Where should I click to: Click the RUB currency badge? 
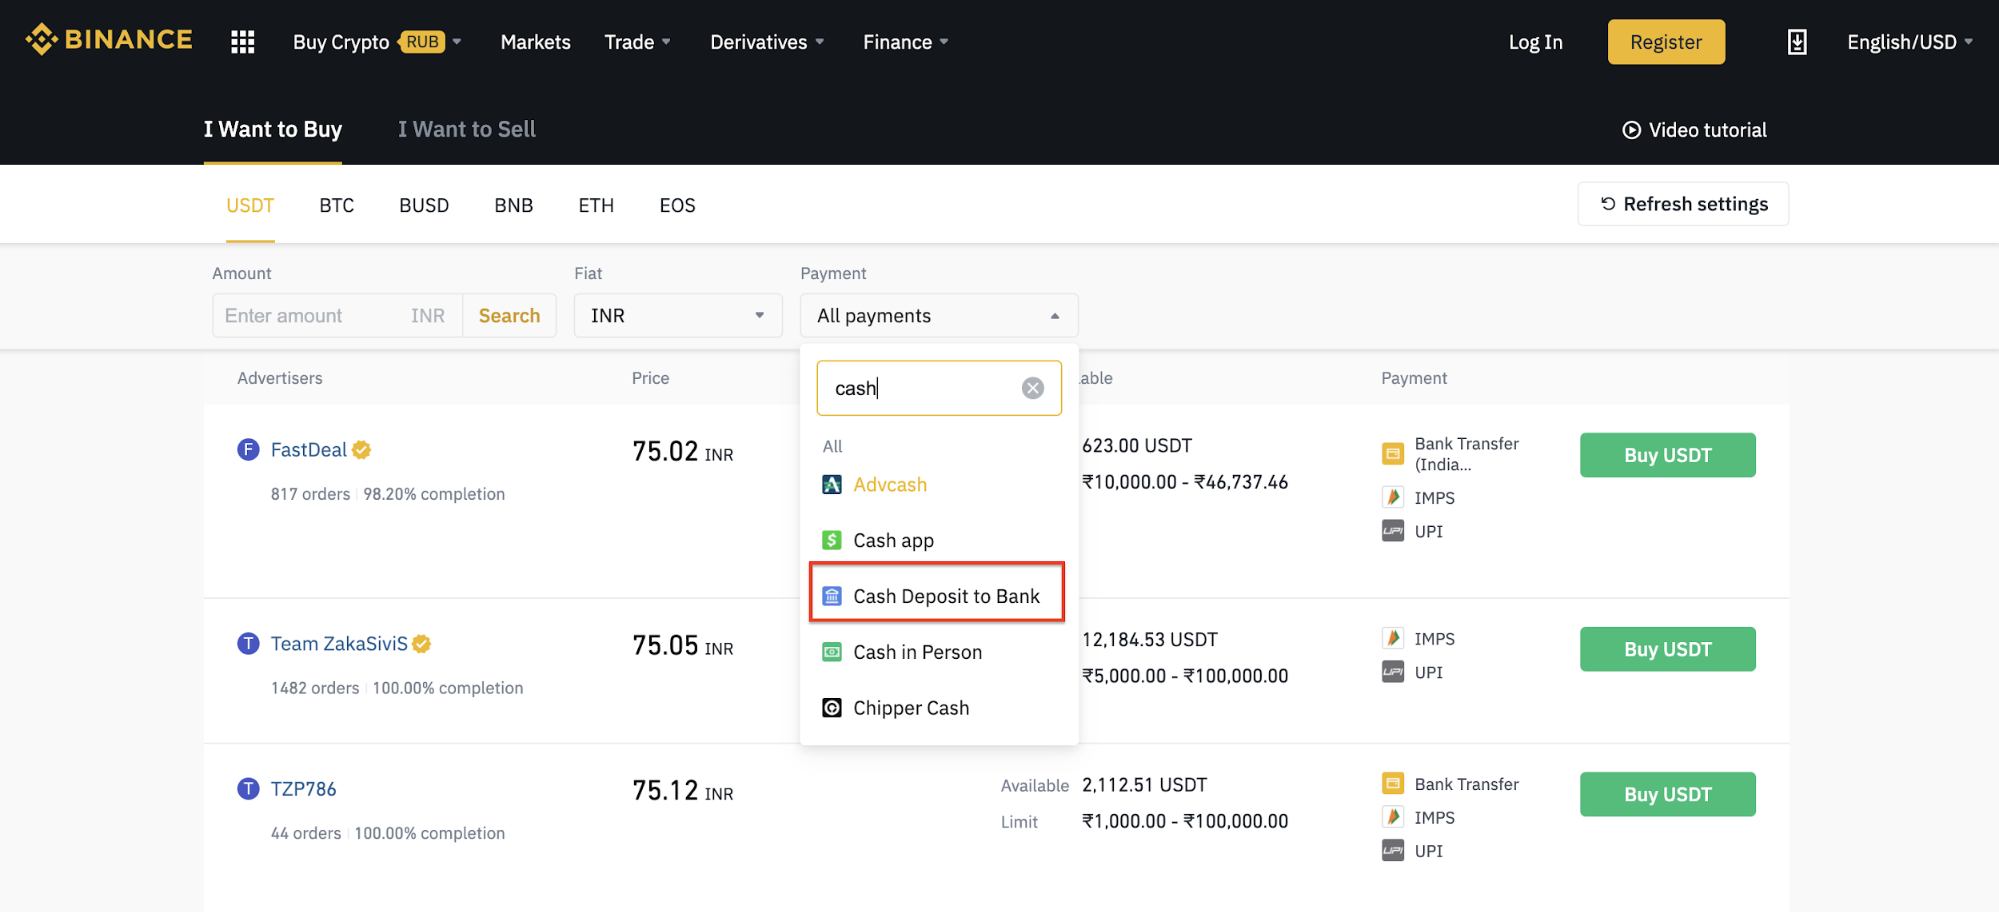422,42
